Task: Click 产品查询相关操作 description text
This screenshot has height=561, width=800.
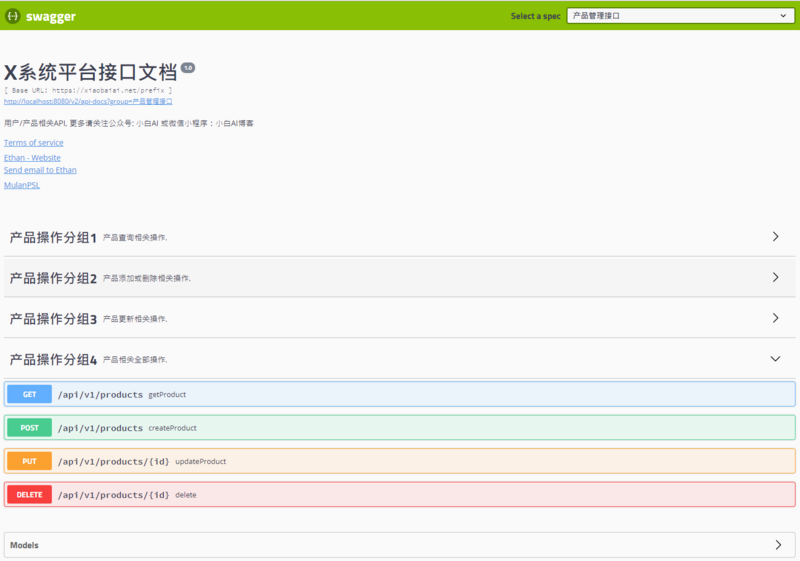Action: tap(135, 238)
